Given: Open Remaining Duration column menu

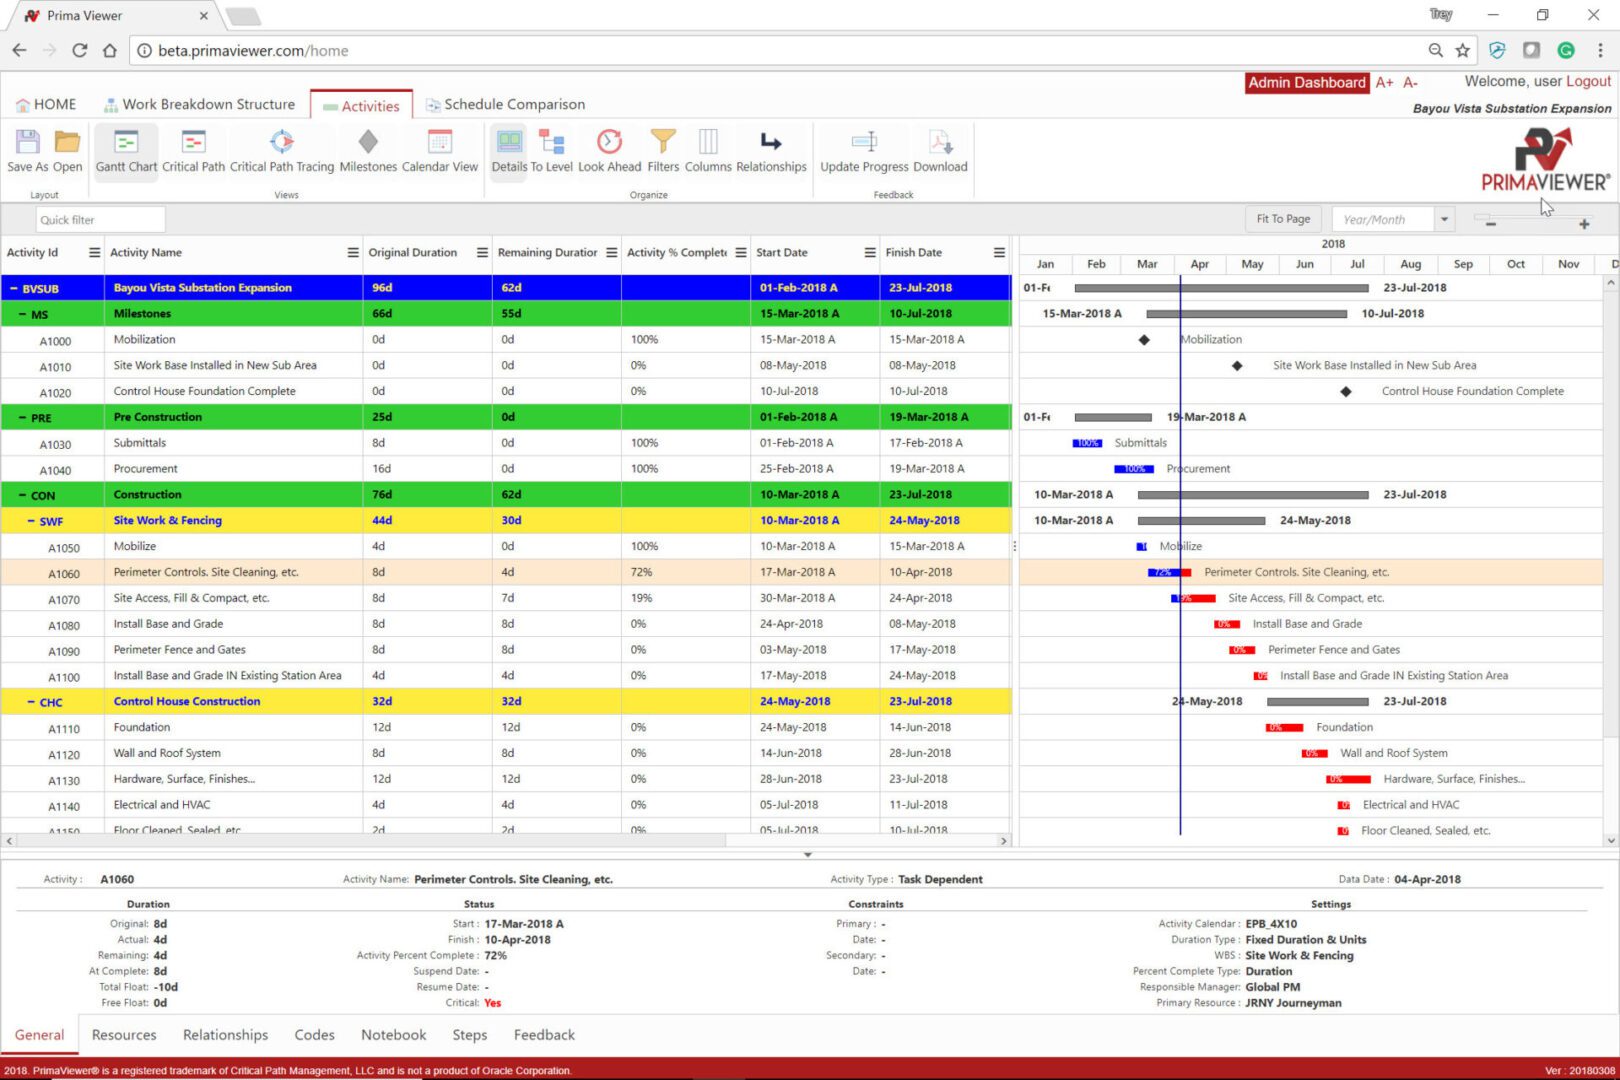Looking at the screenshot, I should (x=612, y=253).
